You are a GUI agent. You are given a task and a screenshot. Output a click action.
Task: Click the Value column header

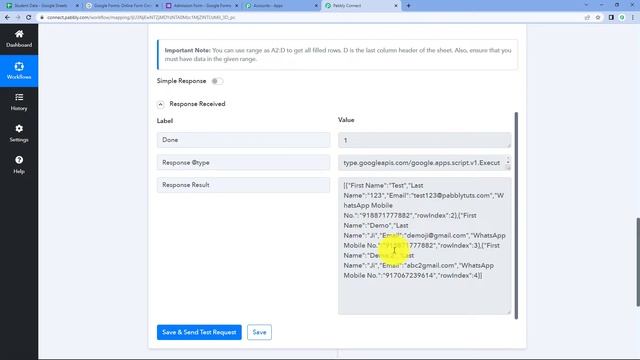[346, 120]
